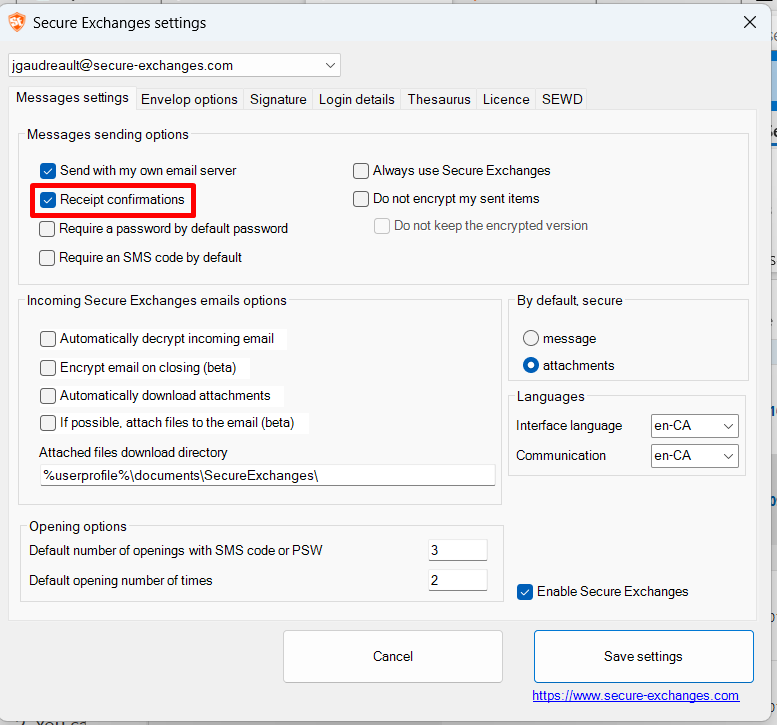Open the SEWD tab

(x=562, y=99)
